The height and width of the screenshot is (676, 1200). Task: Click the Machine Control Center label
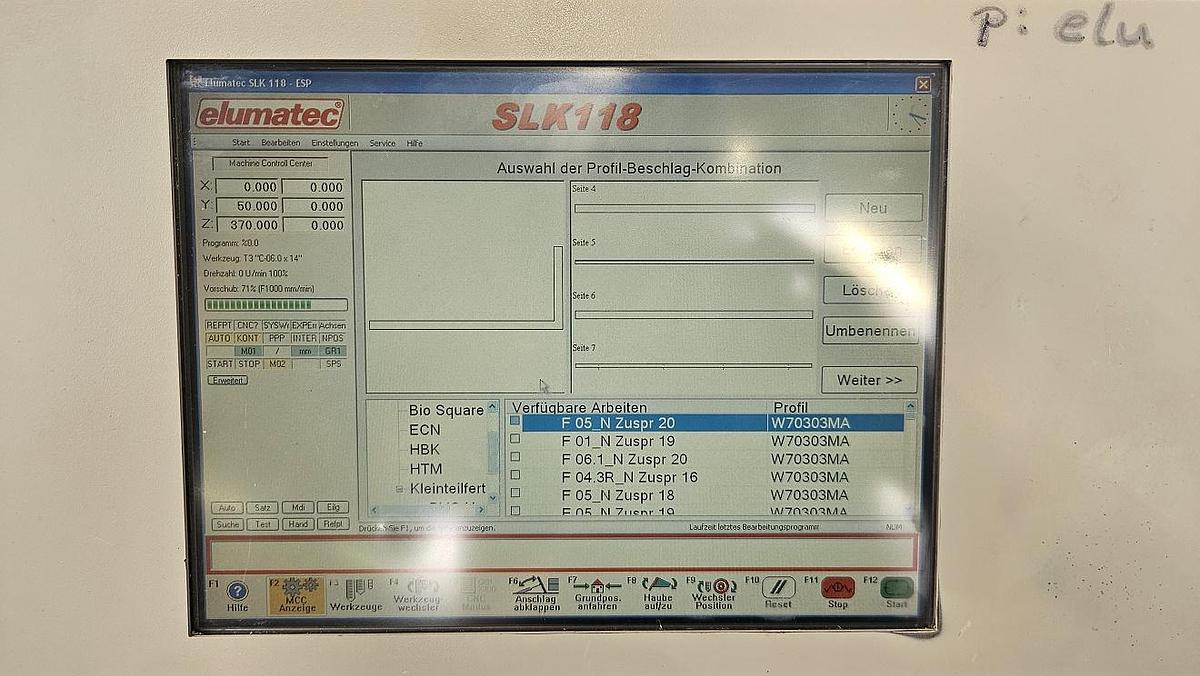coord(270,163)
